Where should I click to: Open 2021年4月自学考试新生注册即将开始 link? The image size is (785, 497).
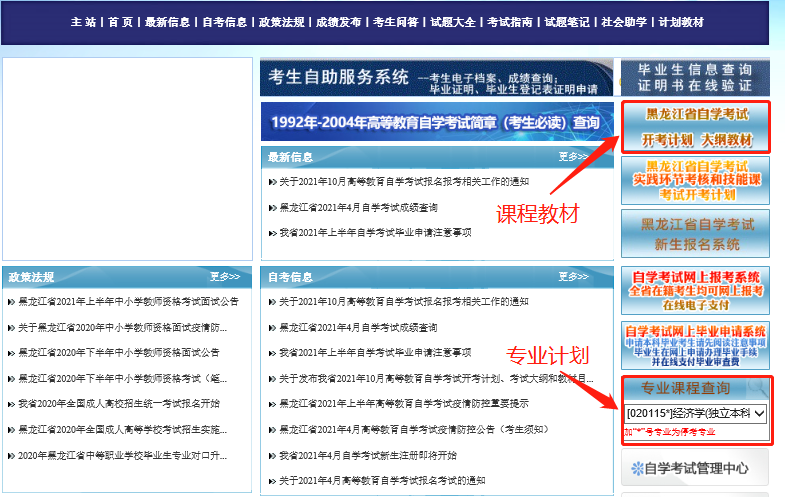point(368,455)
